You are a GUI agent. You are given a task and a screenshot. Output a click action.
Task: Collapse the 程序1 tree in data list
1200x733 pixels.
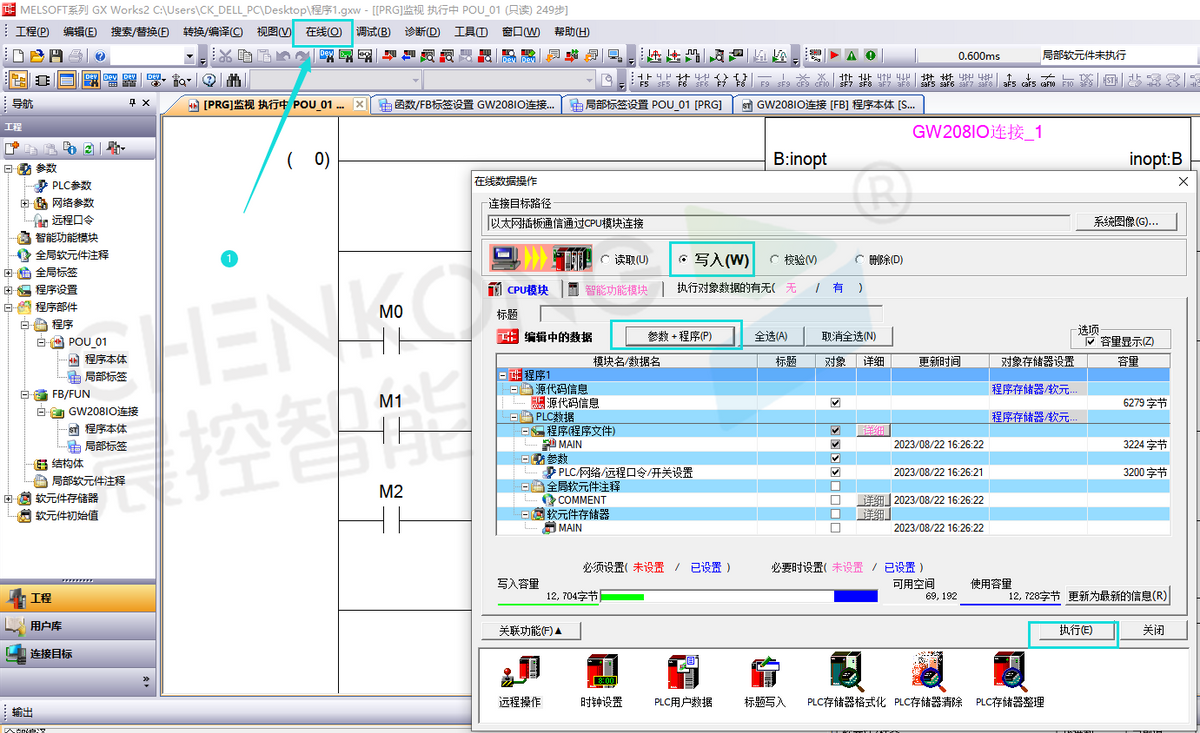coord(503,375)
